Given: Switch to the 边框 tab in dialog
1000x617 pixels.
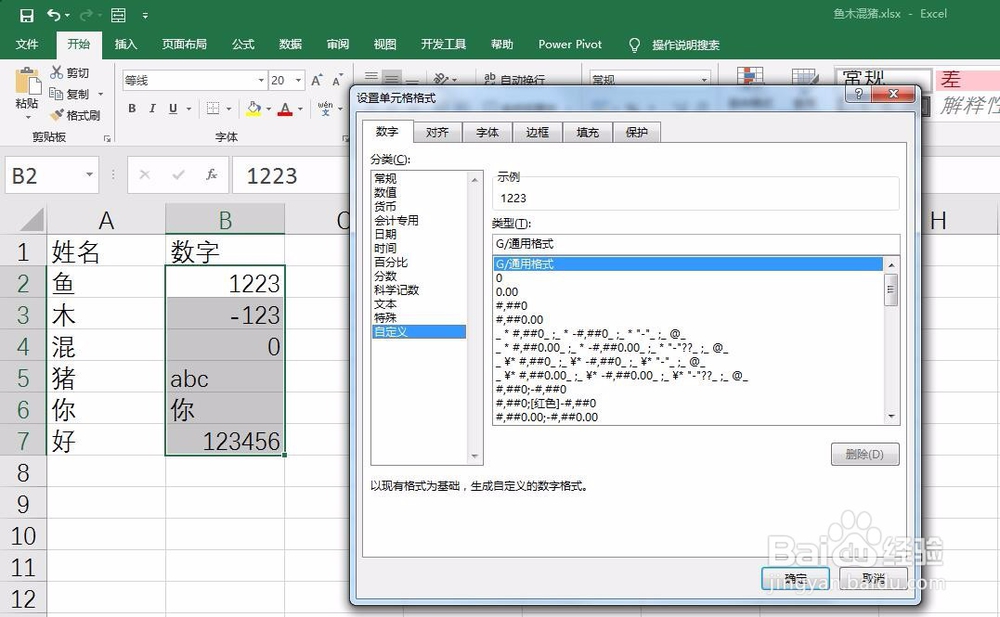Looking at the screenshot, I should pos(537,131).
